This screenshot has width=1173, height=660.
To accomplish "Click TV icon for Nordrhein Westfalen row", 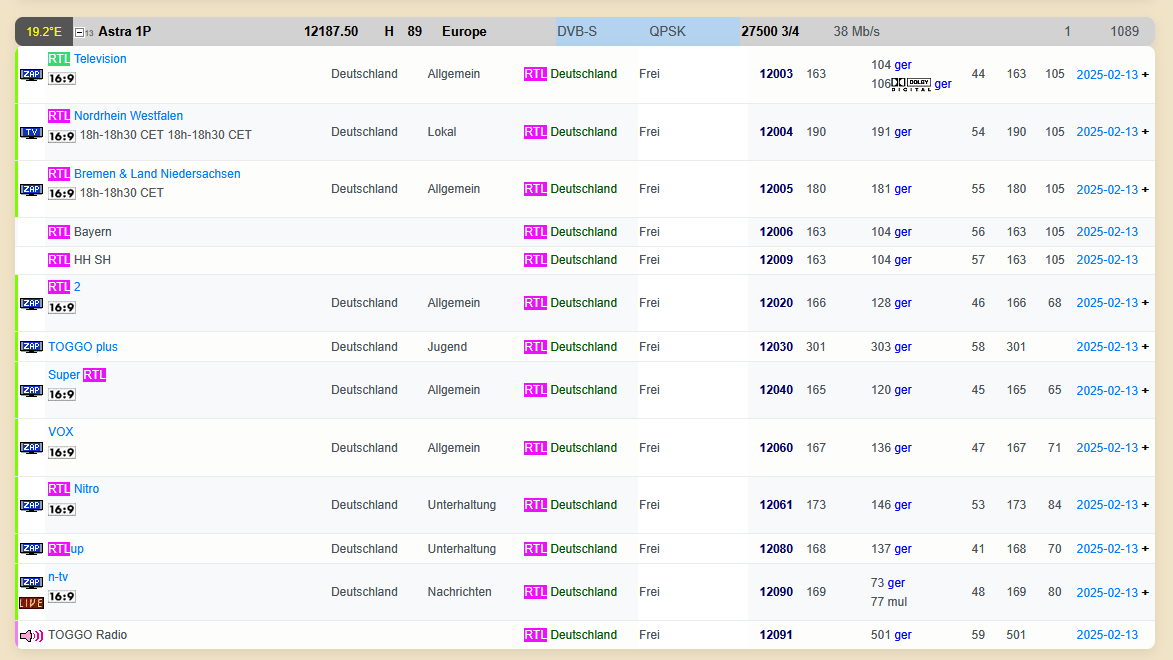I will tap(31, 133).
